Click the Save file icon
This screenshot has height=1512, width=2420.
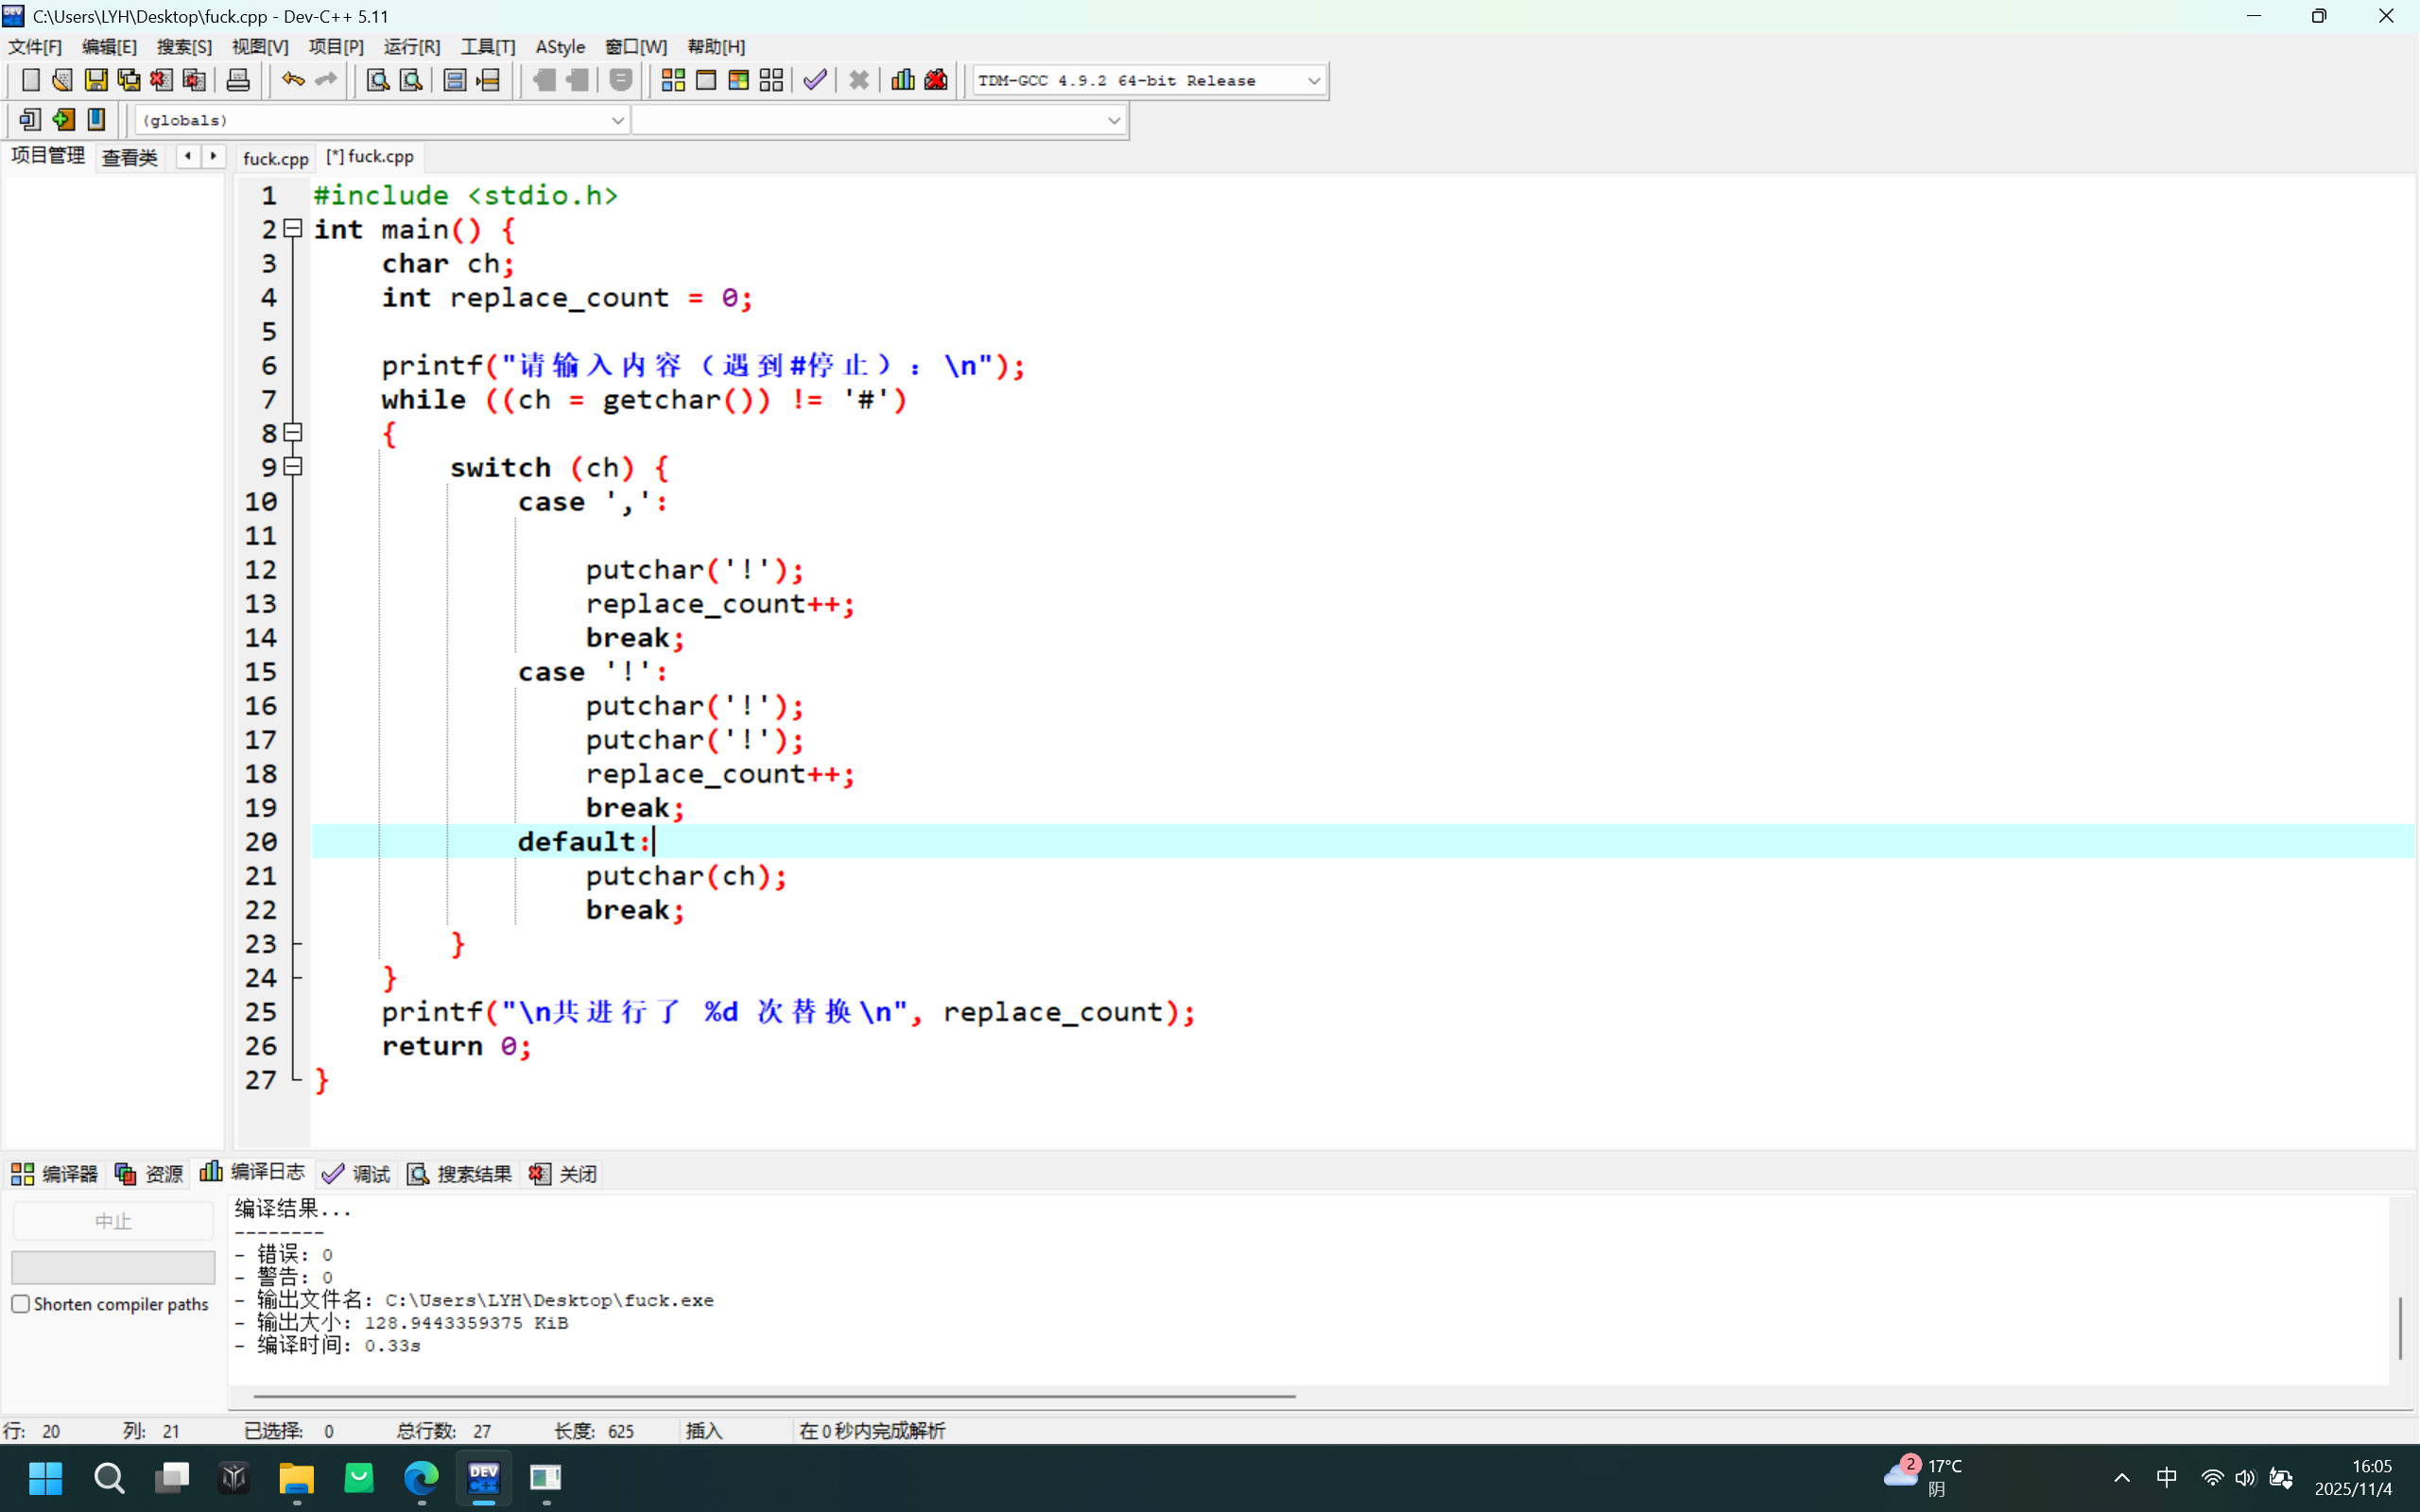(x=96, y=80)
